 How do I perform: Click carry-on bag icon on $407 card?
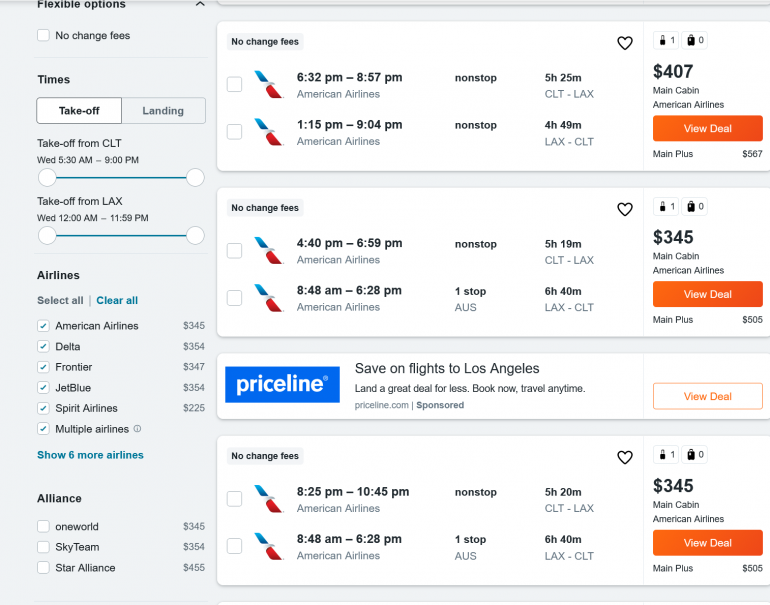pos(665,41)
